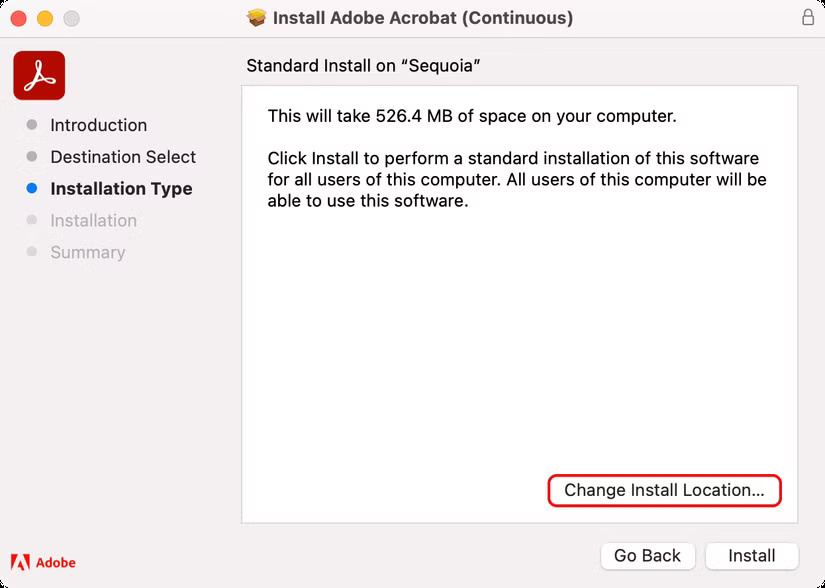Image resolution: width=825 pixels, height=588 pixels.
Task: Select the Introduction step
Action: [x=98, y=125]
